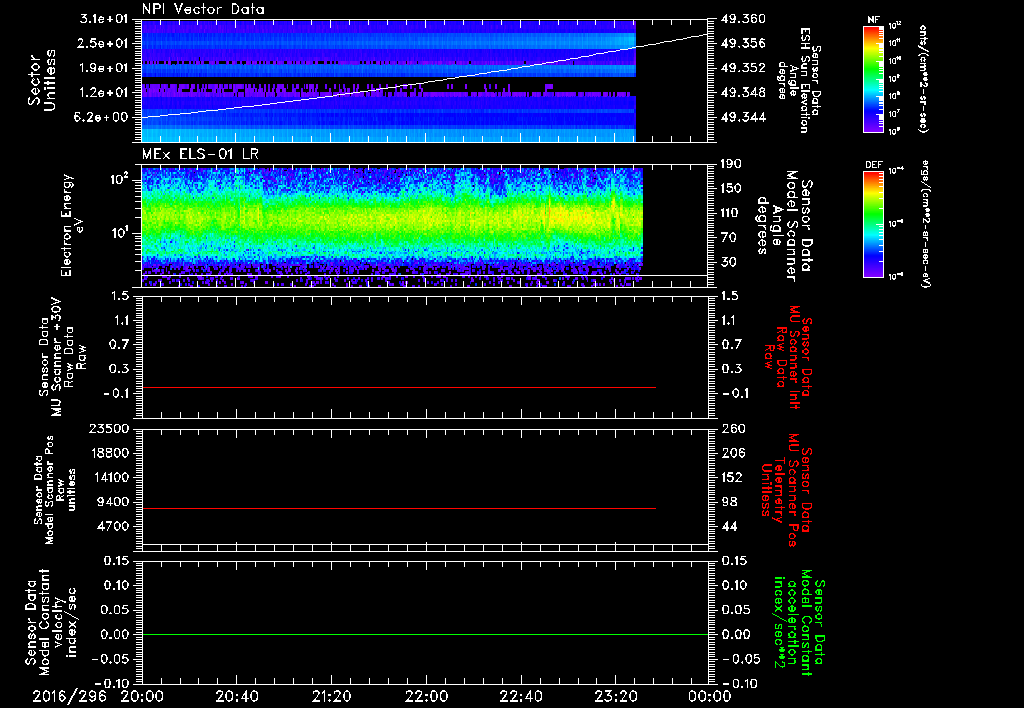Click the 2016/296 date label
The width and height of the screenshot is (1024, 708).
click(x=70, y=696)
